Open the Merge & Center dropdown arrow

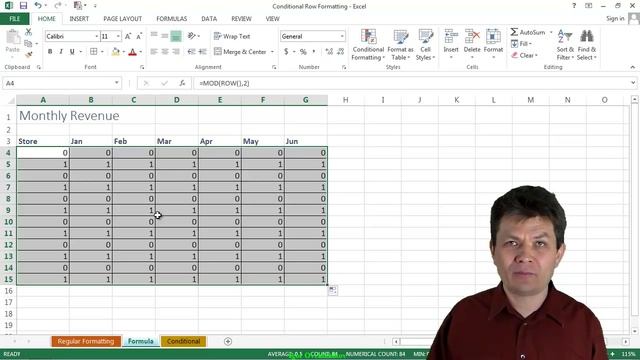coord(272,52)
